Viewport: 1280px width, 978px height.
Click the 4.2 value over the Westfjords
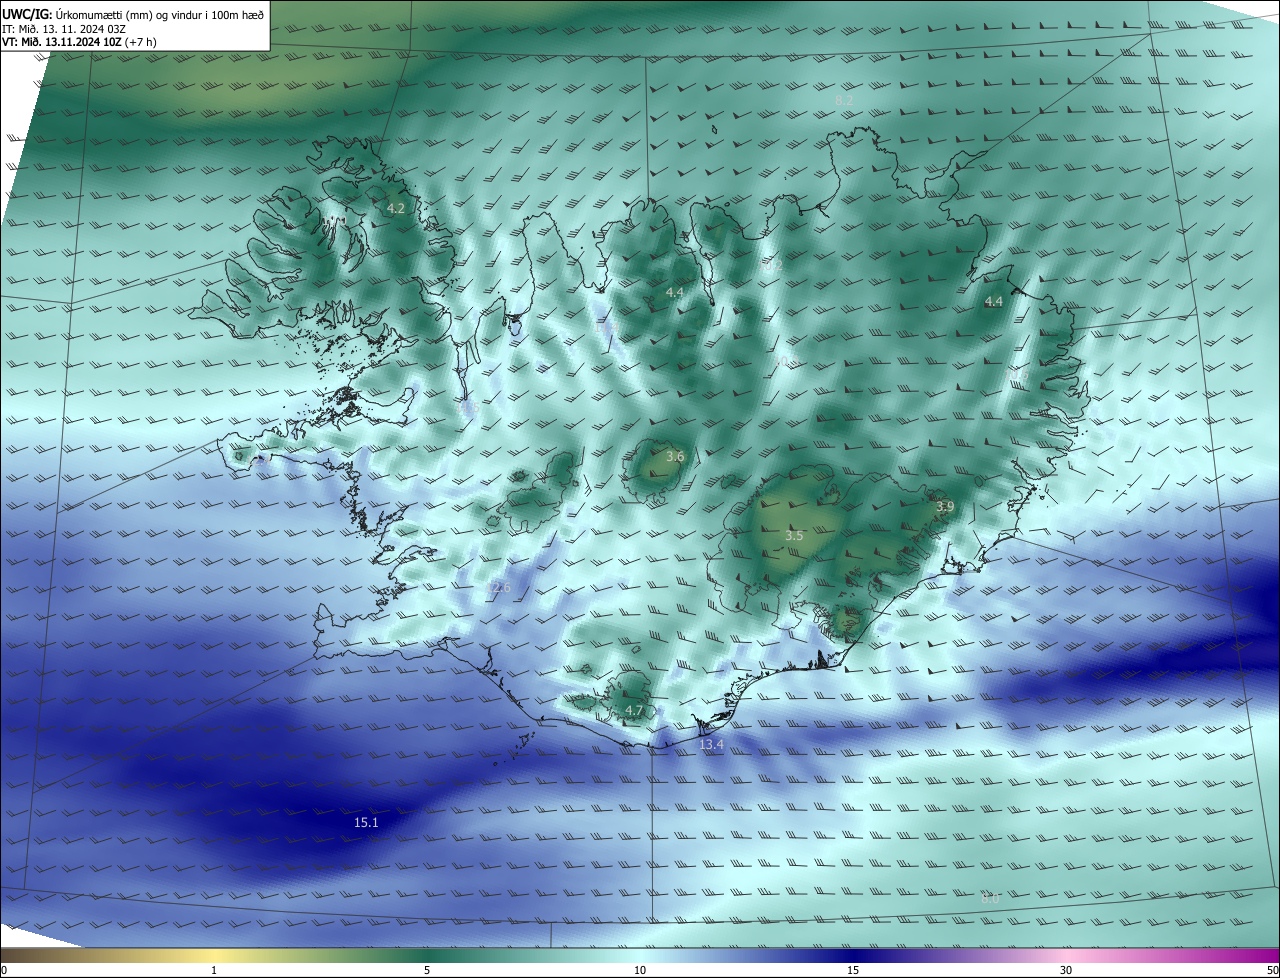[396, 209]
